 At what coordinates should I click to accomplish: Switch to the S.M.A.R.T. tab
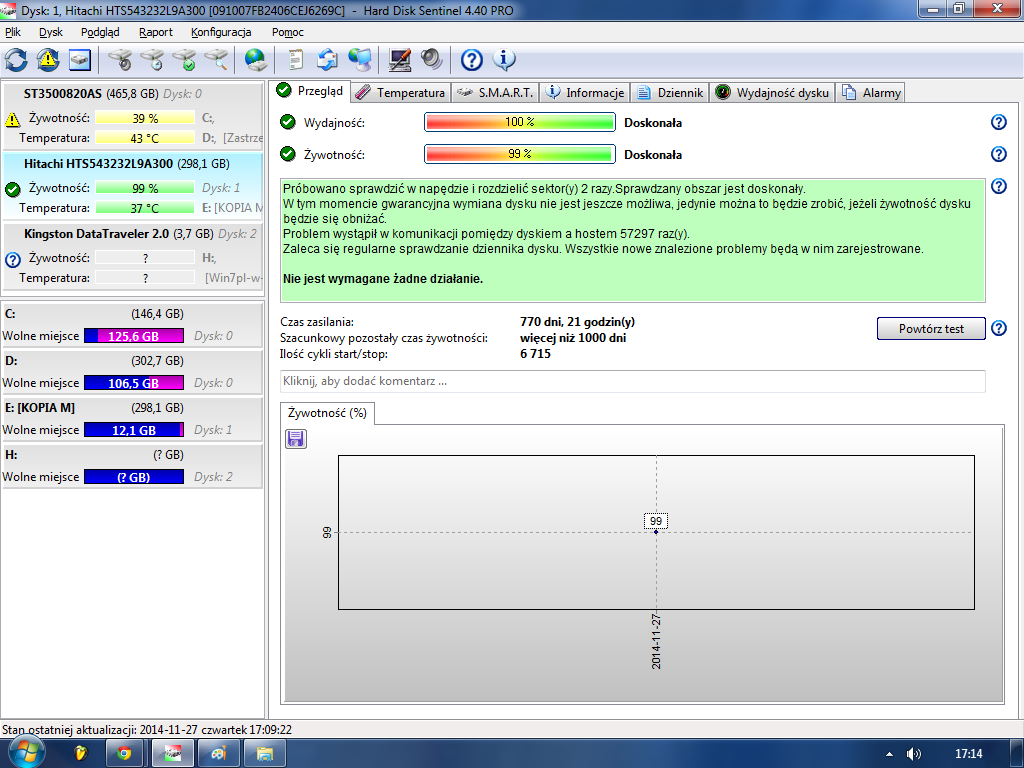tap(496, 93)
